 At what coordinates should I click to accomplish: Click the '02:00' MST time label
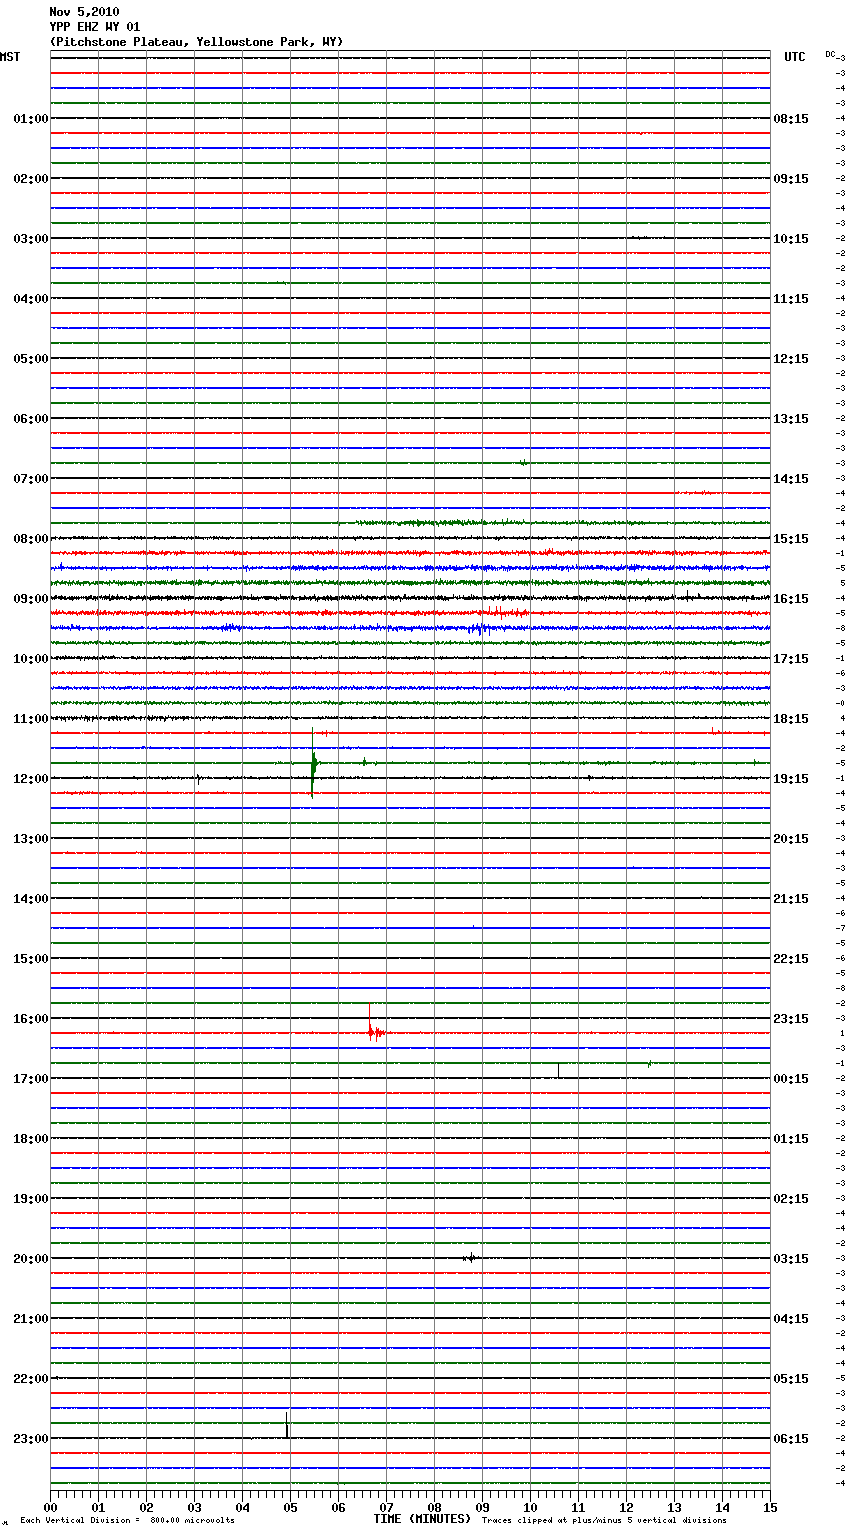[31, 179]
